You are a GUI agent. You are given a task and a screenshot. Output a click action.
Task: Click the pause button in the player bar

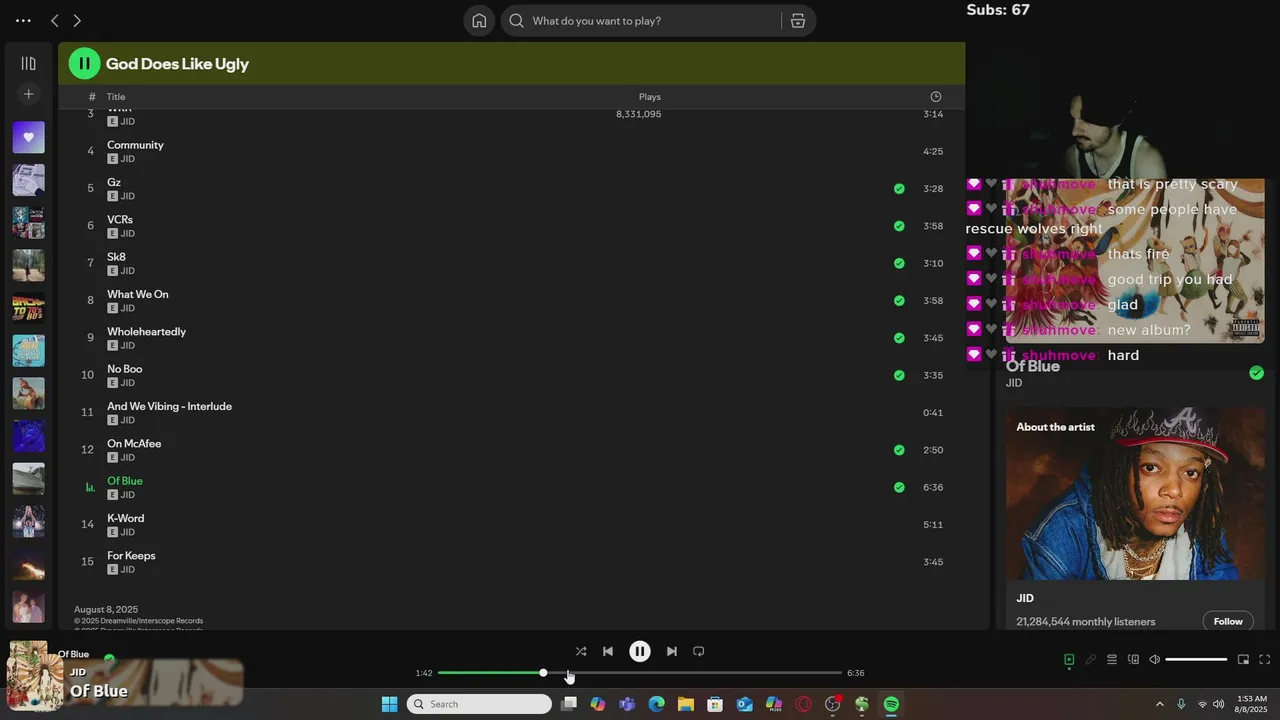tap(640, 651)
